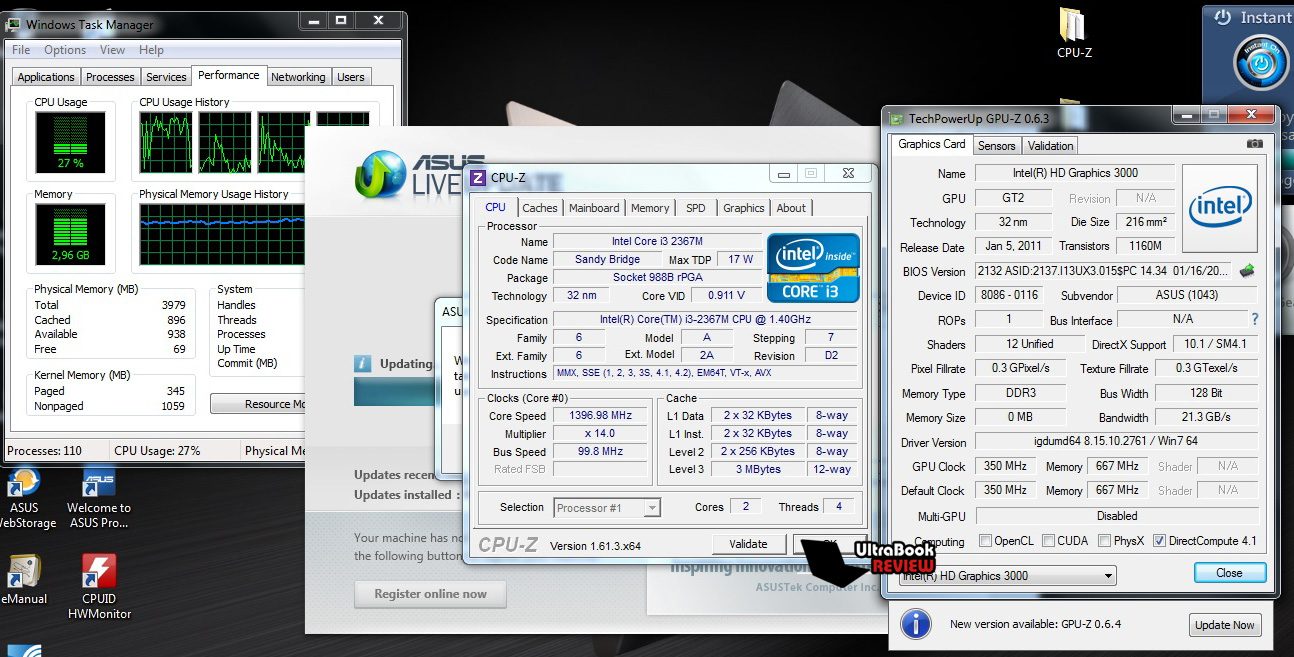
Task: Click the Bandwidth value 21.3 GB/s
Action: [1208, 418]
